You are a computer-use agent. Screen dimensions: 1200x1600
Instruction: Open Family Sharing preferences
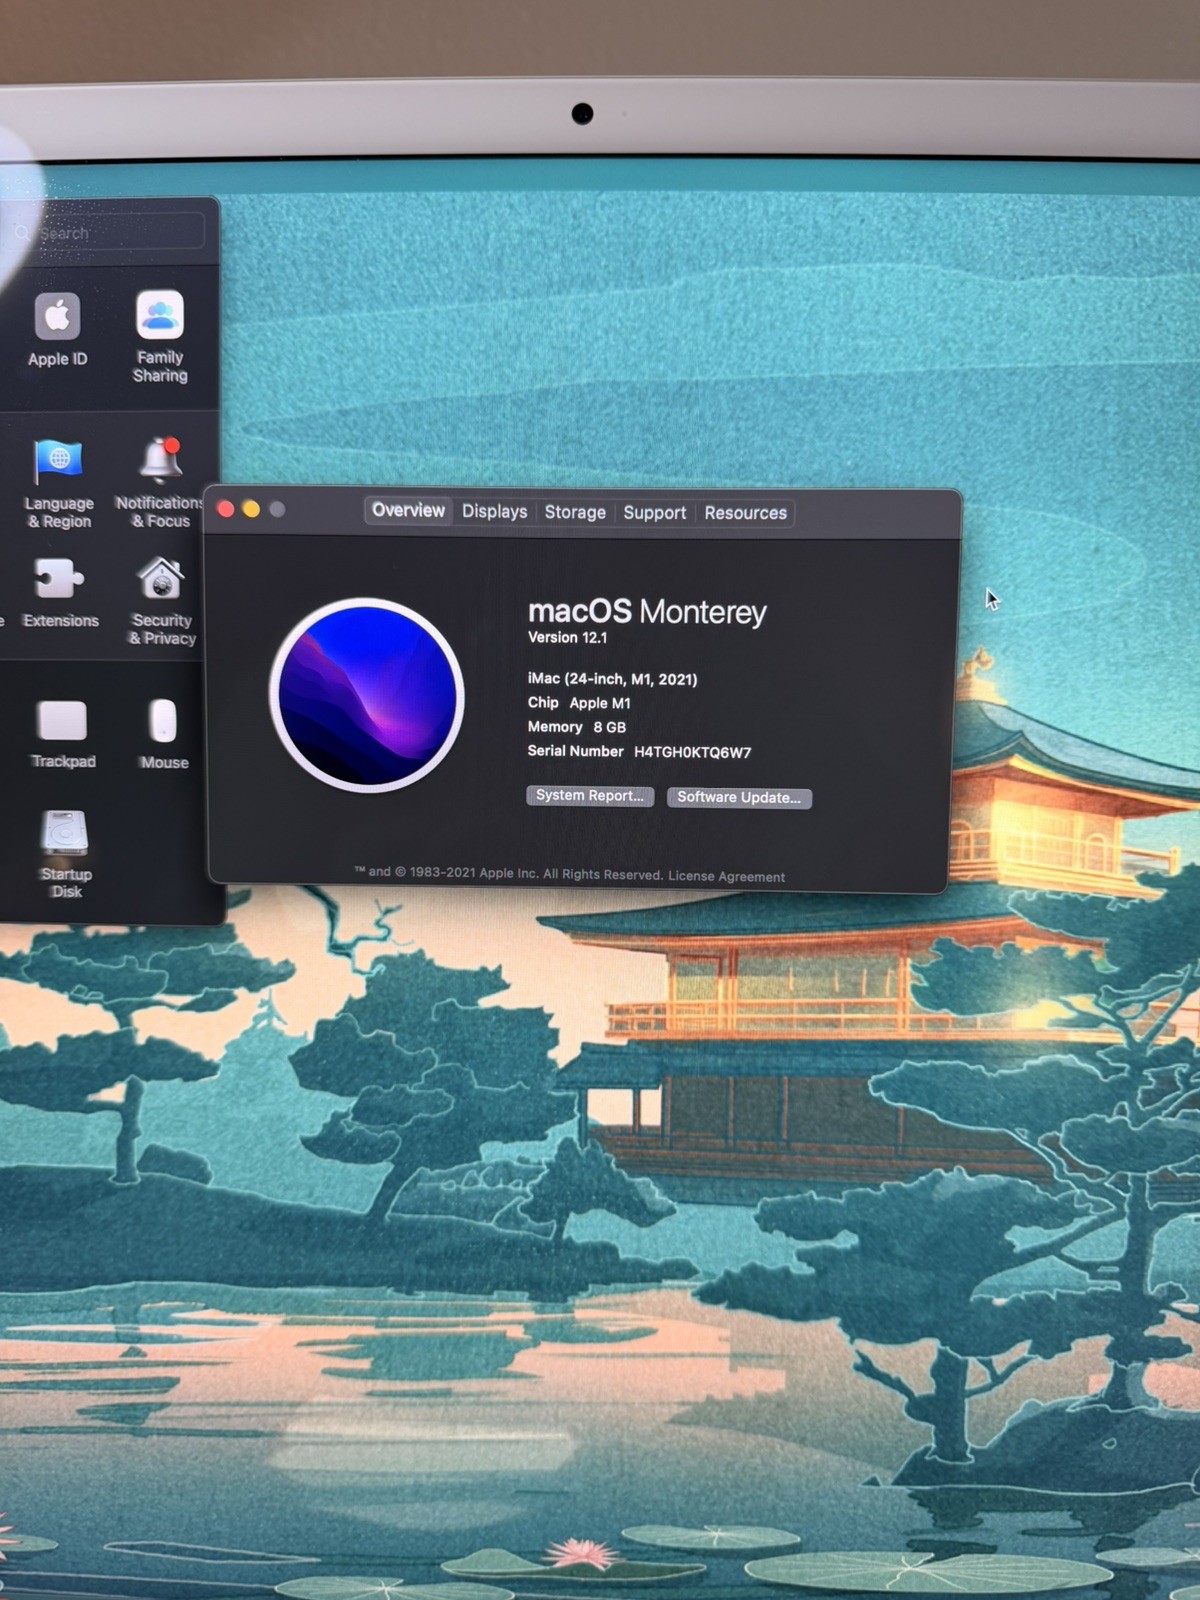tap(160, 337)
